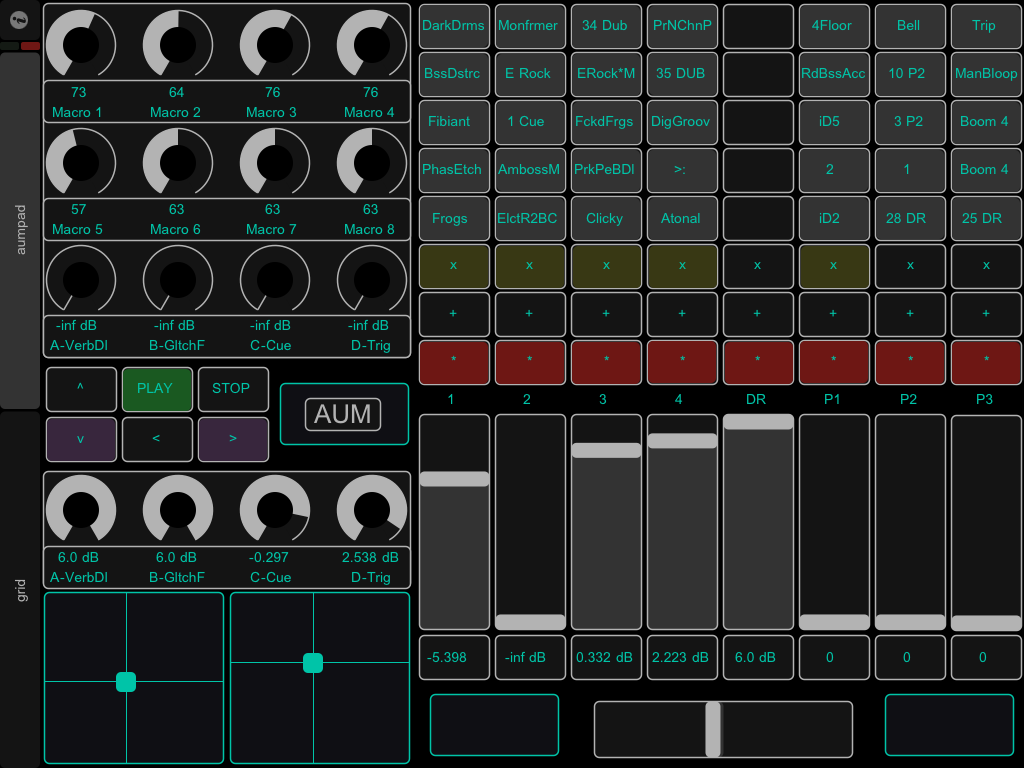Toggle the + button for channel 4
Viewport: 1024px width, 768px height.
coord(682,314)
